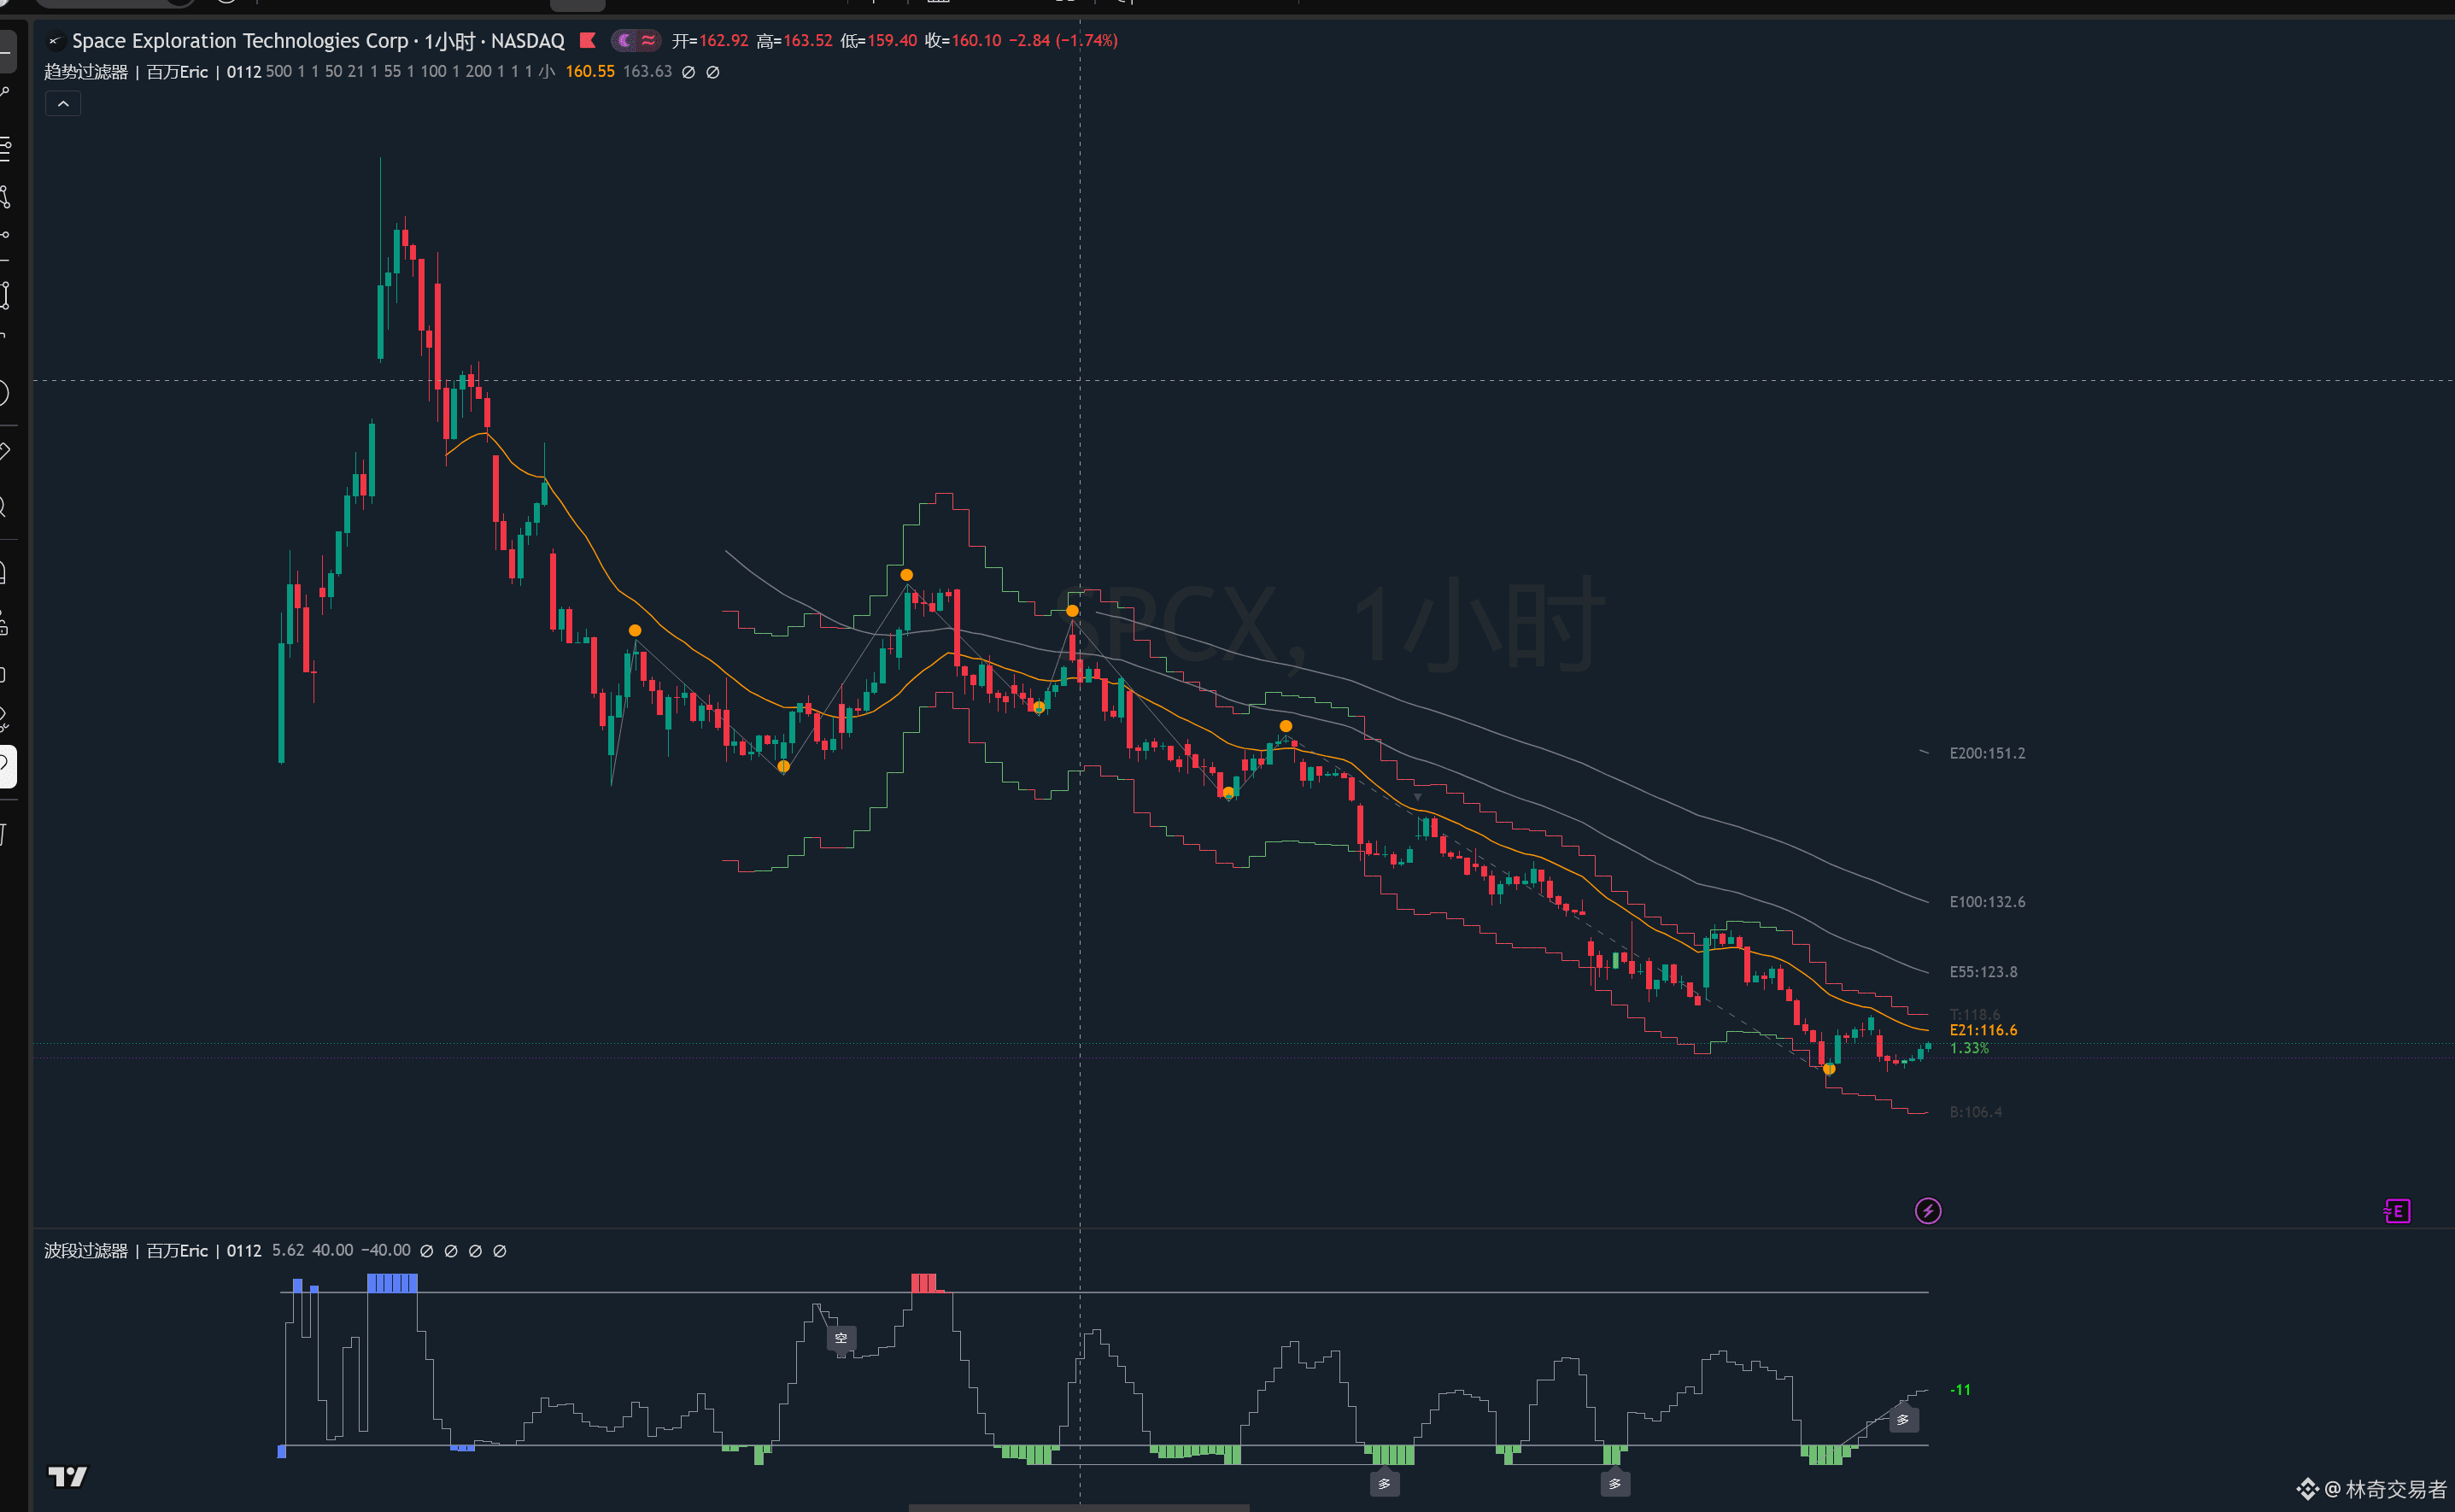This screenshot has width=2455, height=1512.
Task: Click the TradingView logo
Action: pyautogui.click(x=68, y=1476)
